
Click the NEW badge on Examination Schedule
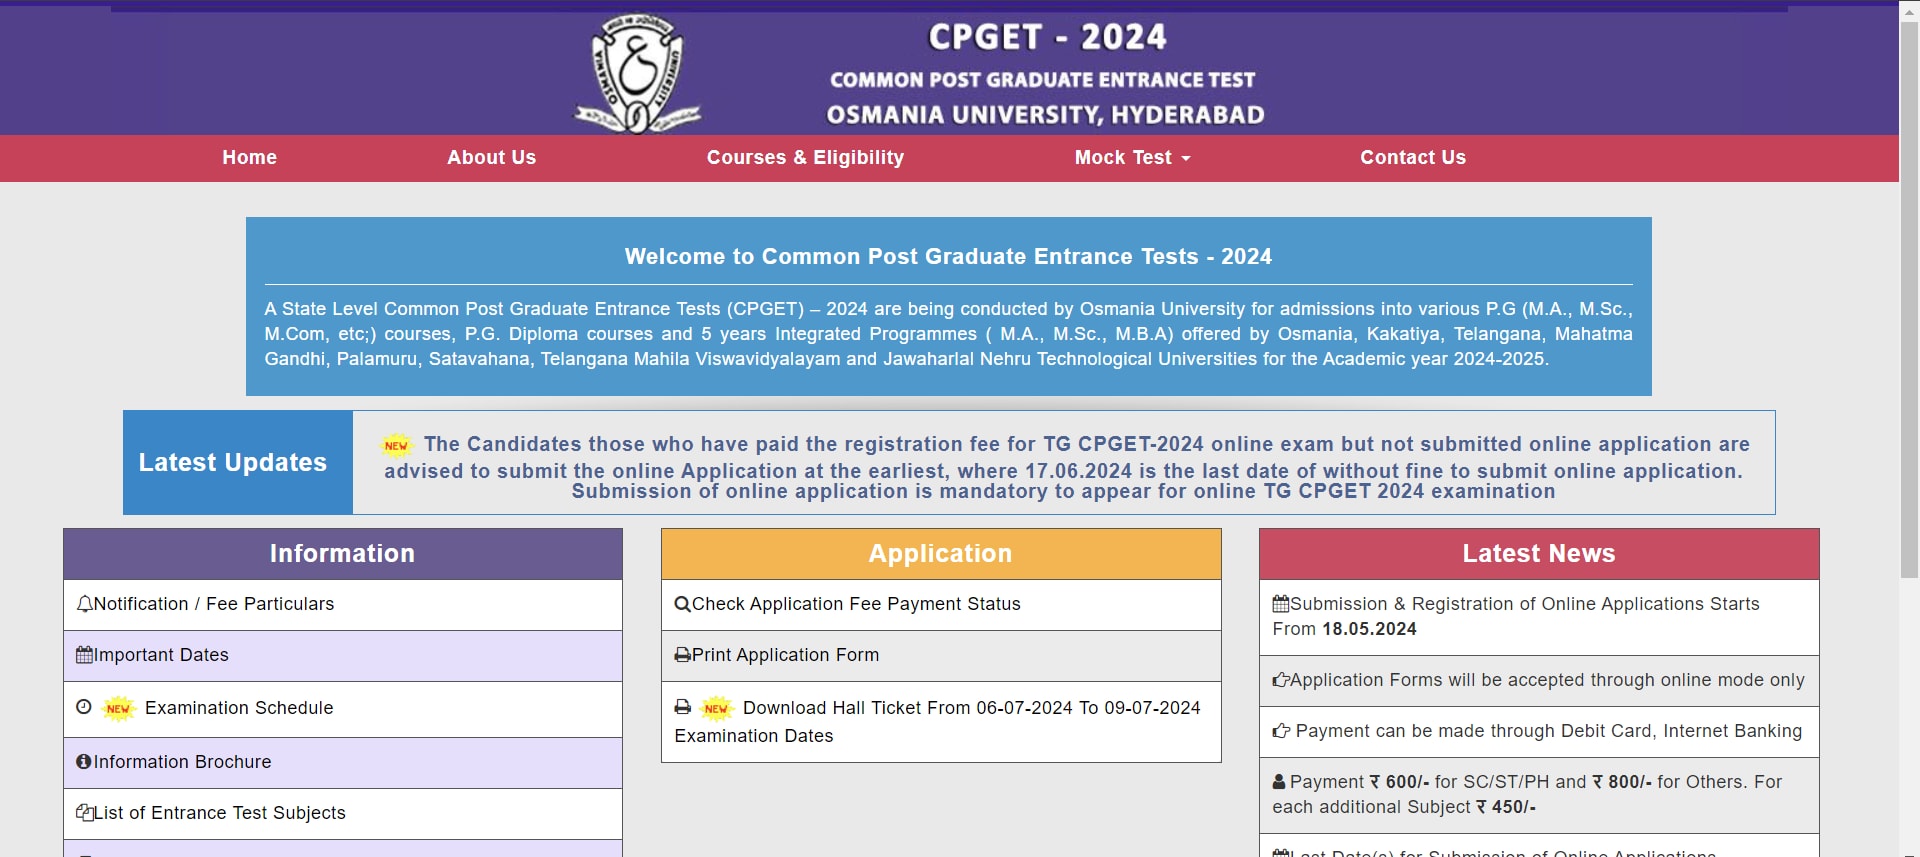pos(119,708)
